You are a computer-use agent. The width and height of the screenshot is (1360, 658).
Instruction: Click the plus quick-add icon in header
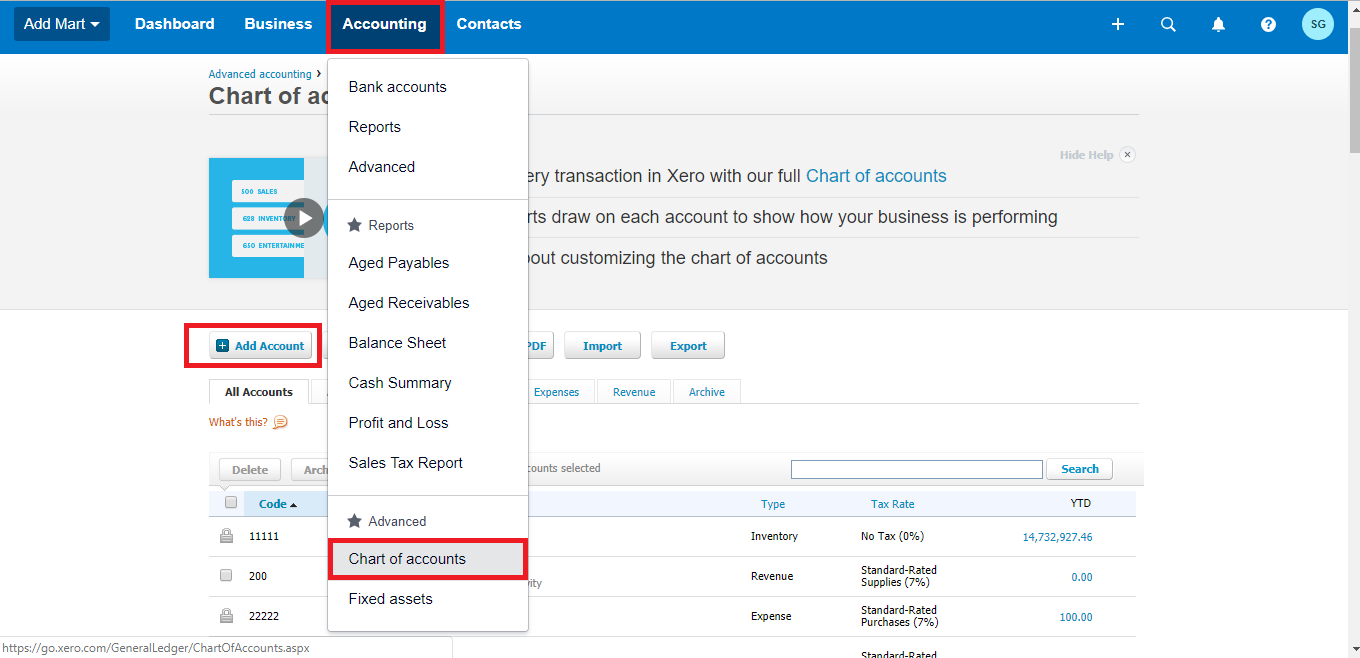click(x=1118, y=24)
